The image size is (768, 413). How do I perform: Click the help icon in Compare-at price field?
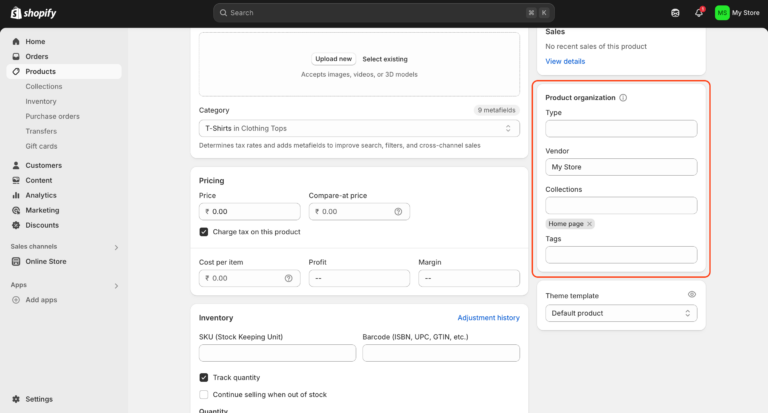[x=398, y=212]
